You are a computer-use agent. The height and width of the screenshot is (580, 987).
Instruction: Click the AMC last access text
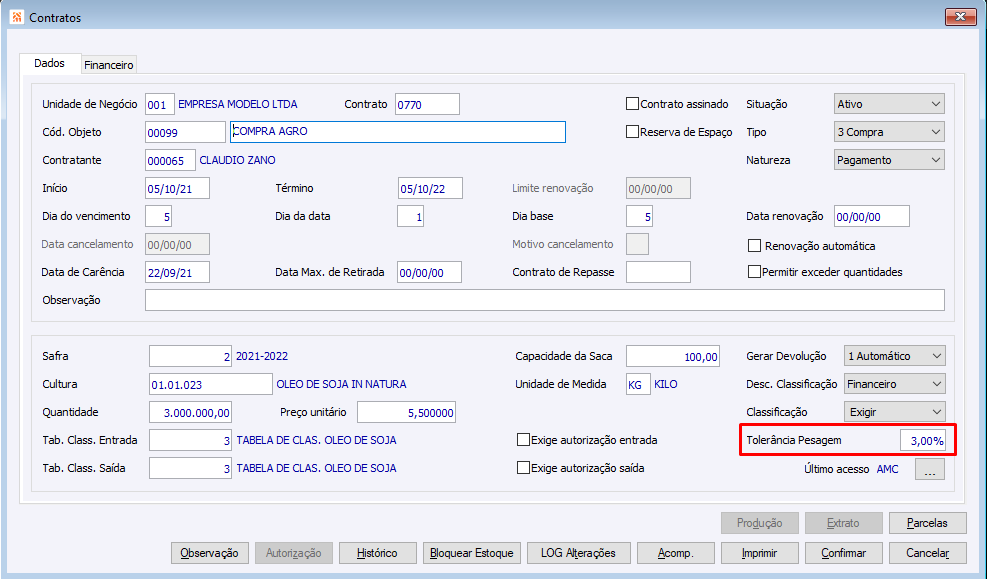(x=888, y=469)
